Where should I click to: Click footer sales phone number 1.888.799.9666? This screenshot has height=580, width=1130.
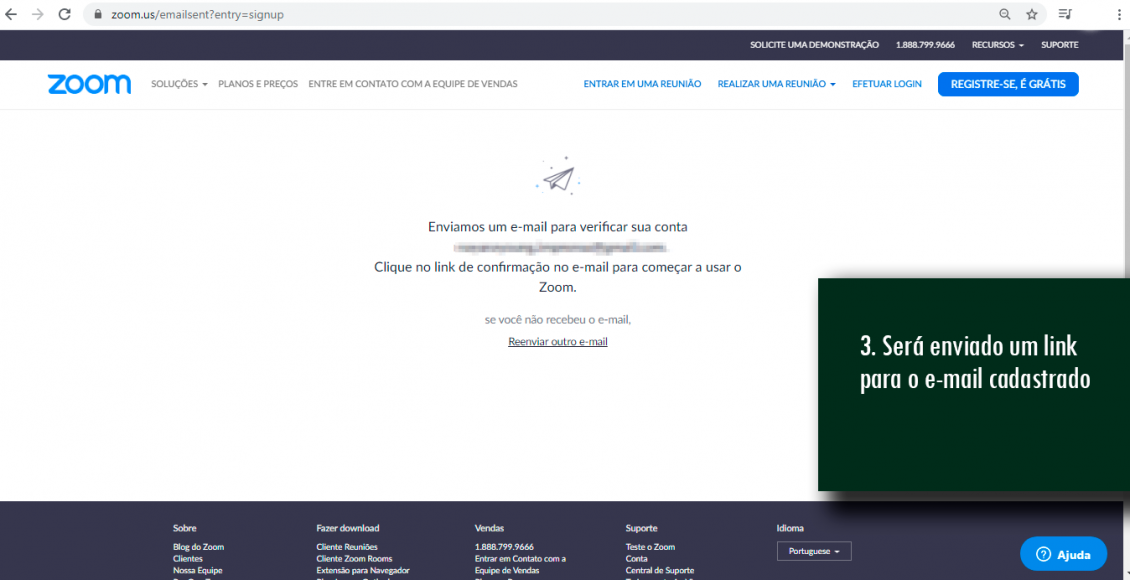click(504, 547)
